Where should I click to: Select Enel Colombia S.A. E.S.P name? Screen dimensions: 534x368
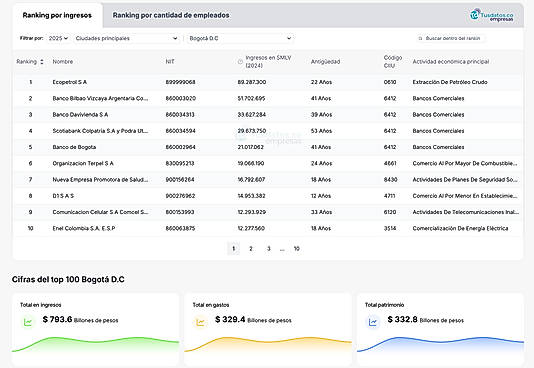(84, 228)
